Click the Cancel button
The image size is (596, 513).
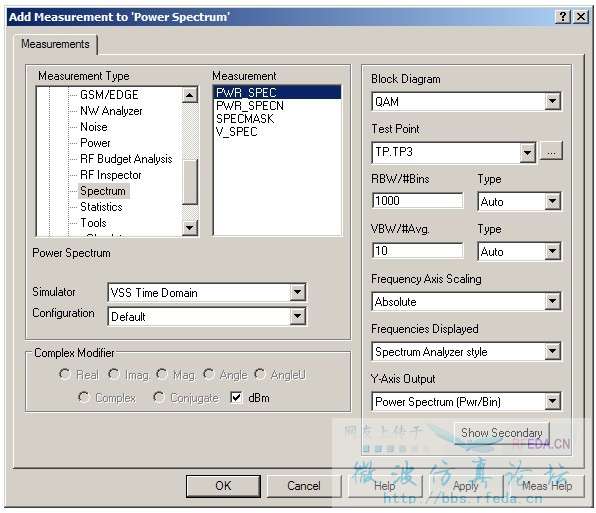click(x=304, y=486)
